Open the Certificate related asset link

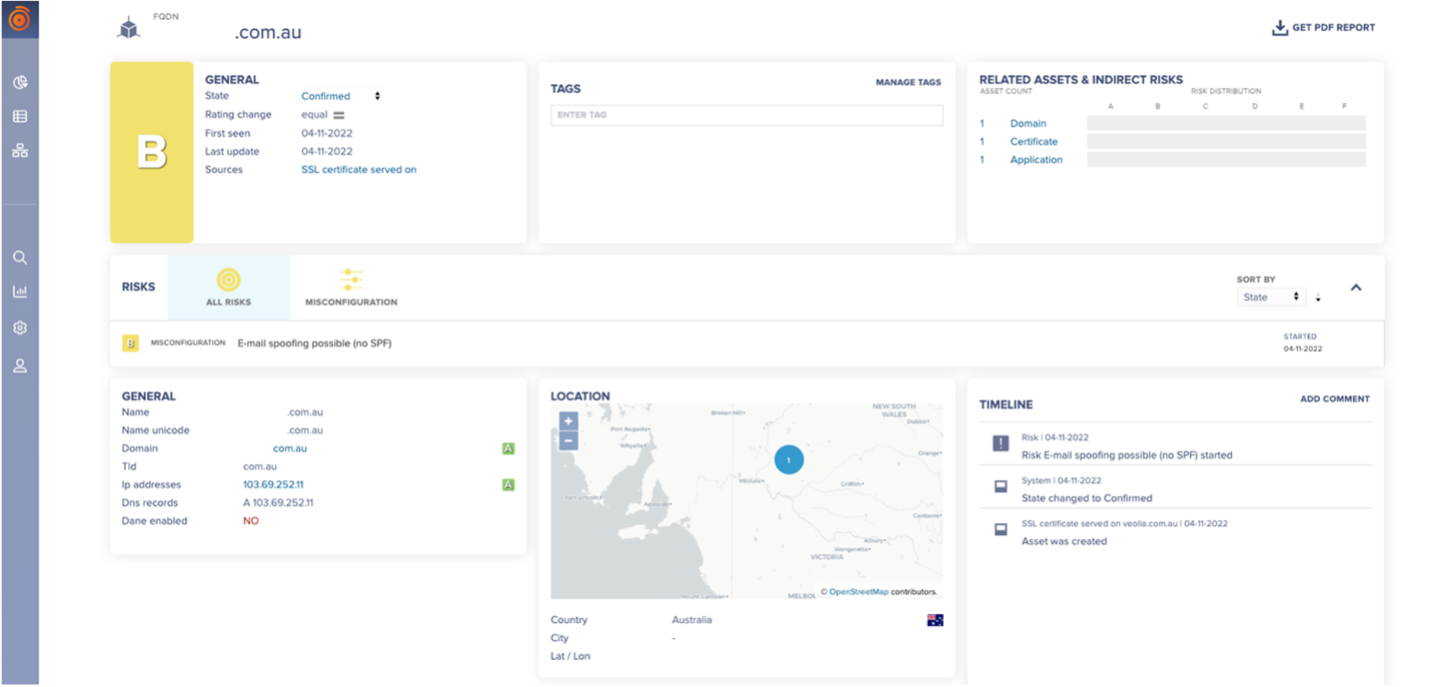[x=1034, y=142]
